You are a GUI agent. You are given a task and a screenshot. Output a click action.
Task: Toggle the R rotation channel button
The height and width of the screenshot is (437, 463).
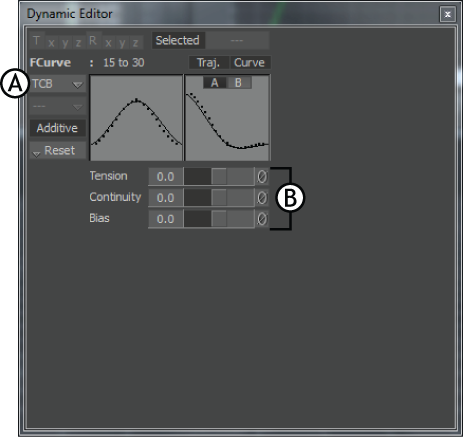point(93,41)
